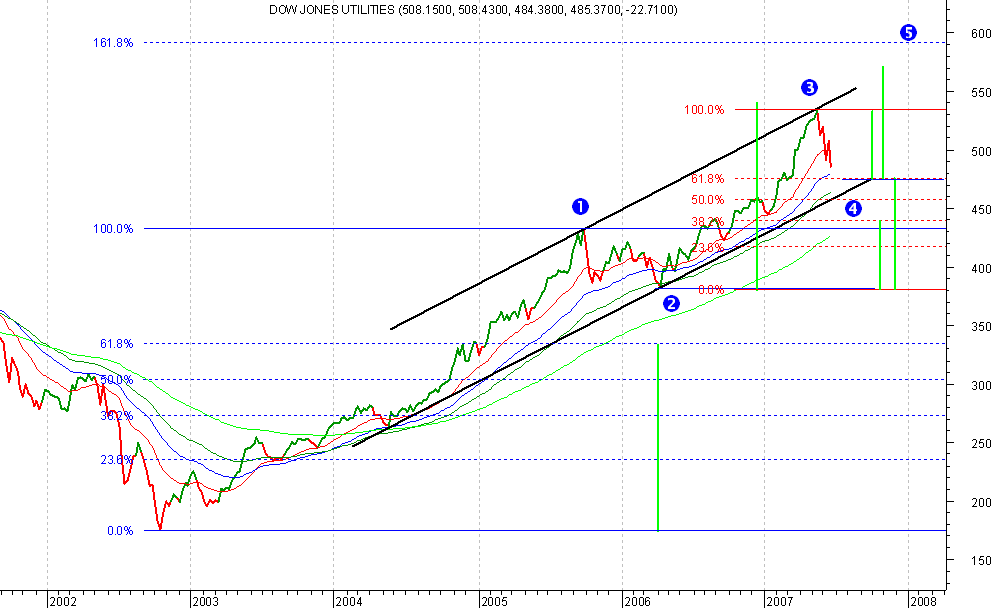Click the blue 161.8% Fibonacci label
The width and height of the screenshot is (994, 608).
(113, 43)
